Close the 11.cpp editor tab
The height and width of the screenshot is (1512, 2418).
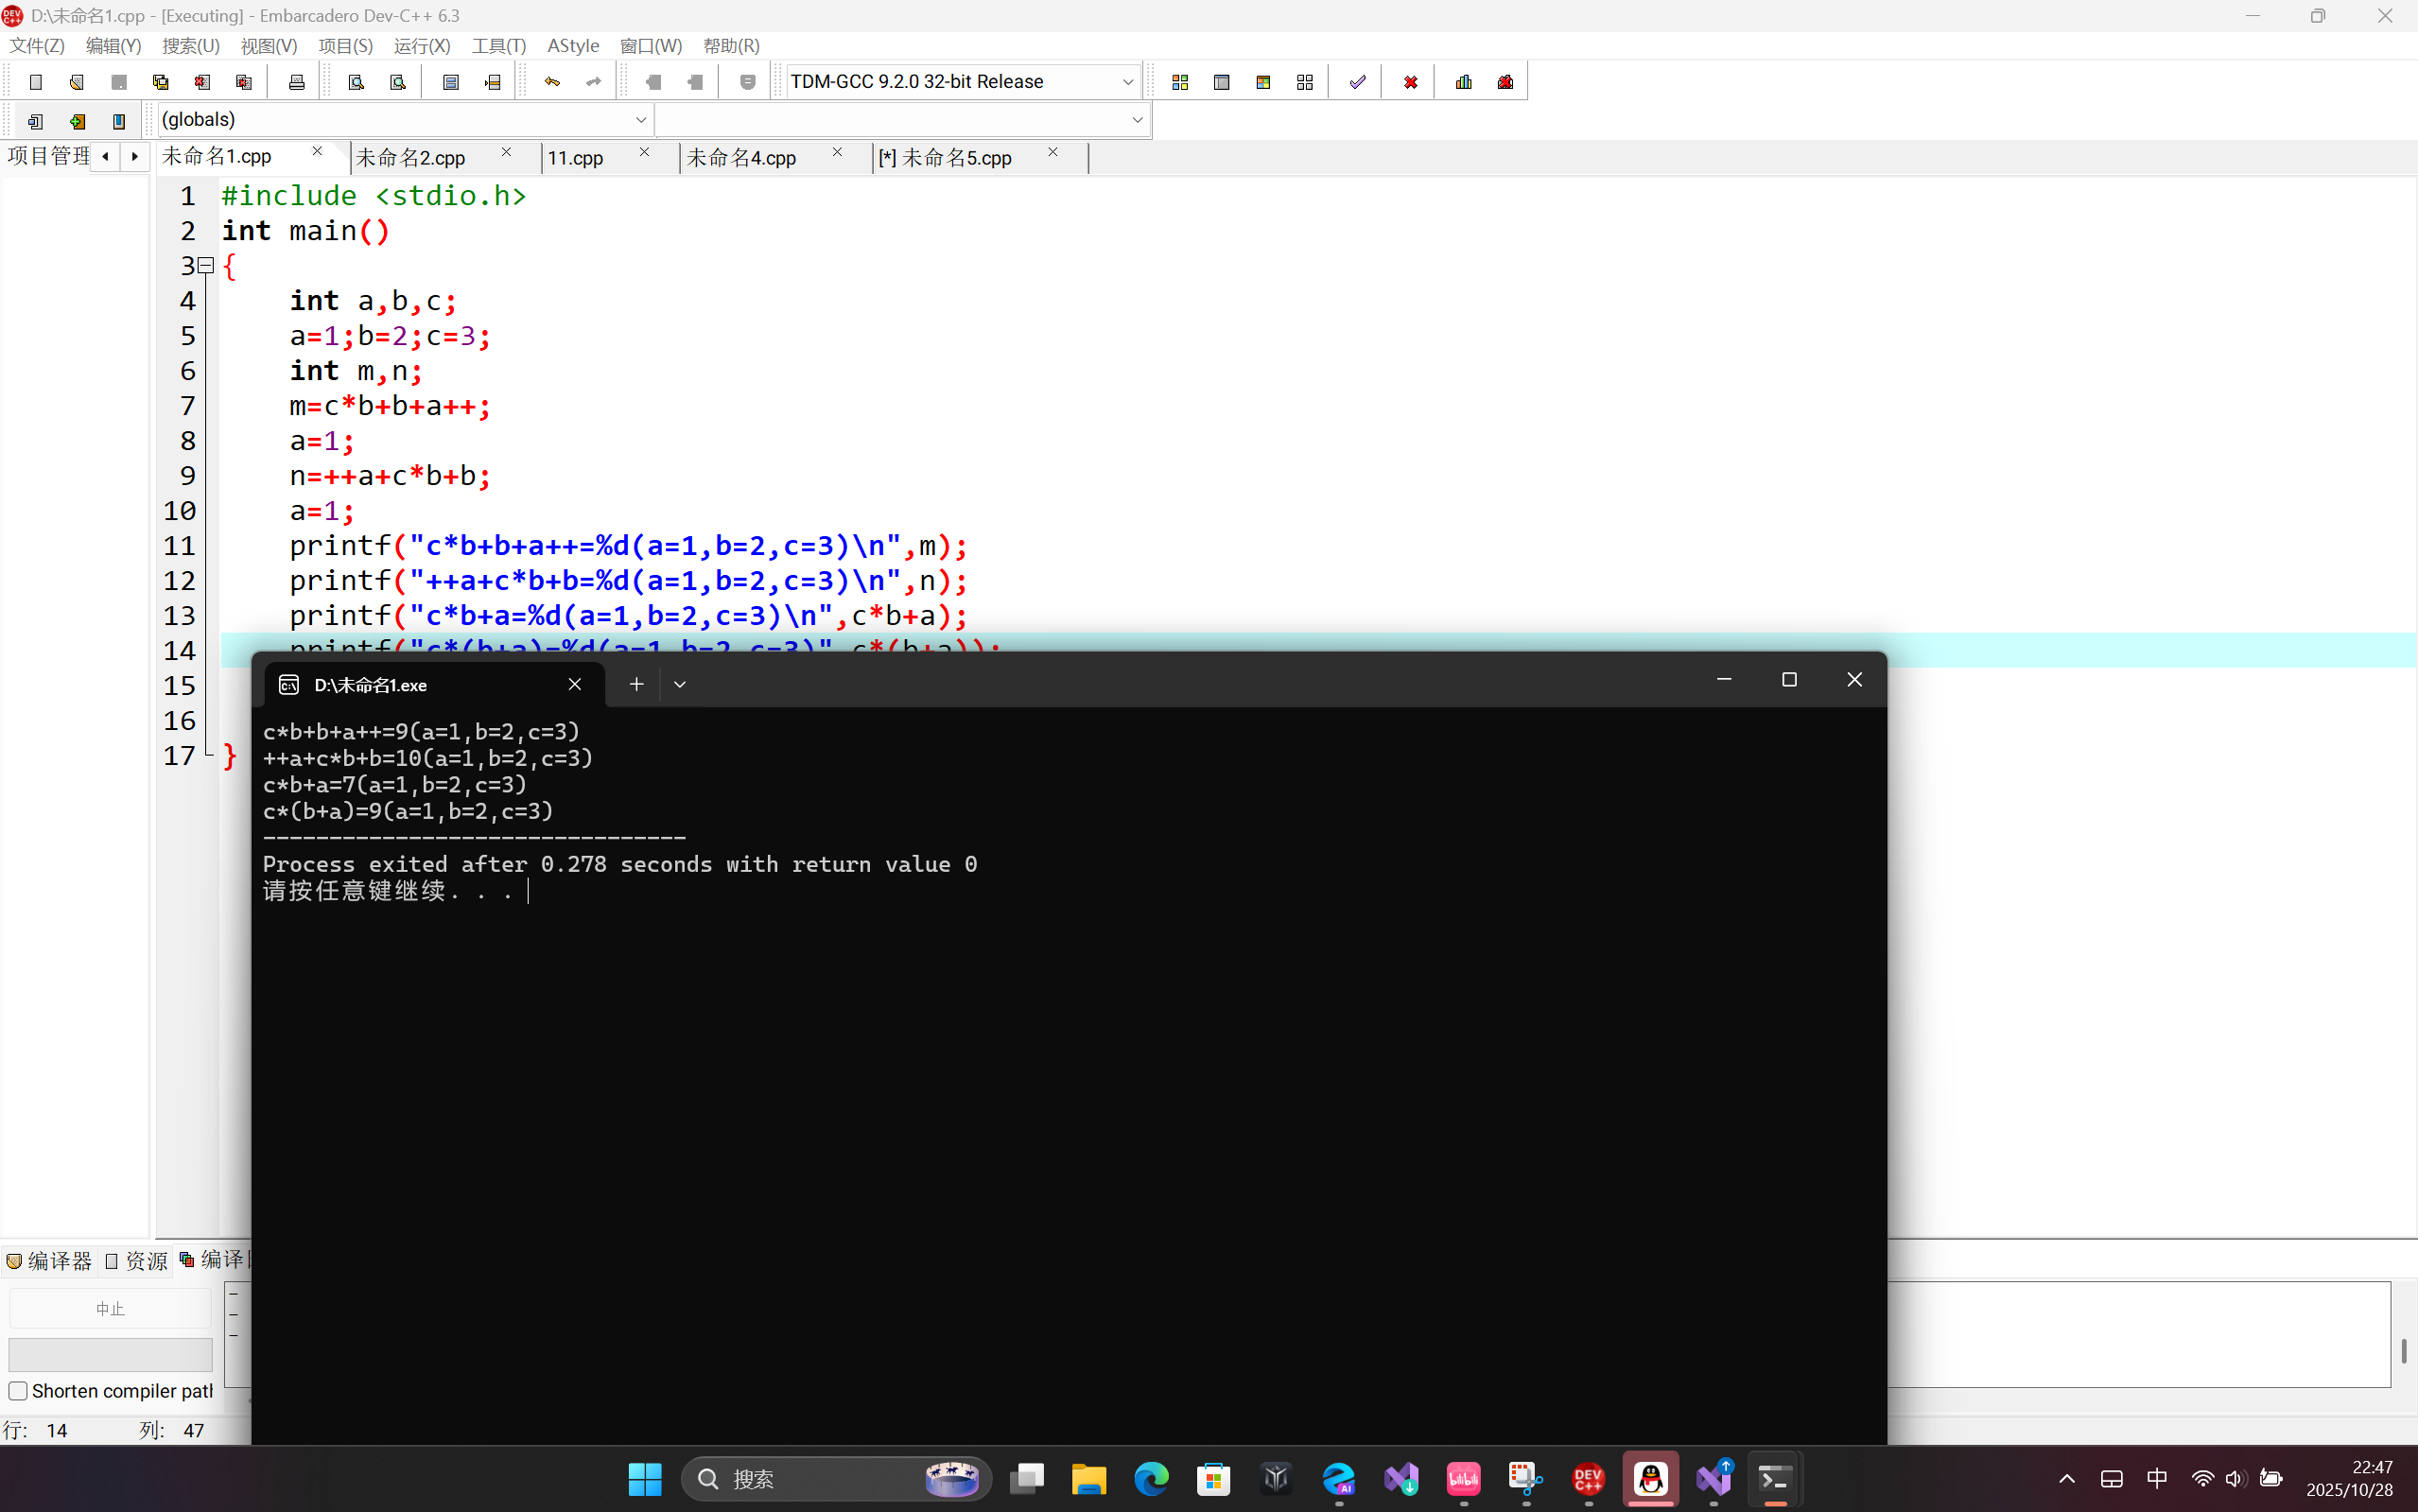point(644,153)
